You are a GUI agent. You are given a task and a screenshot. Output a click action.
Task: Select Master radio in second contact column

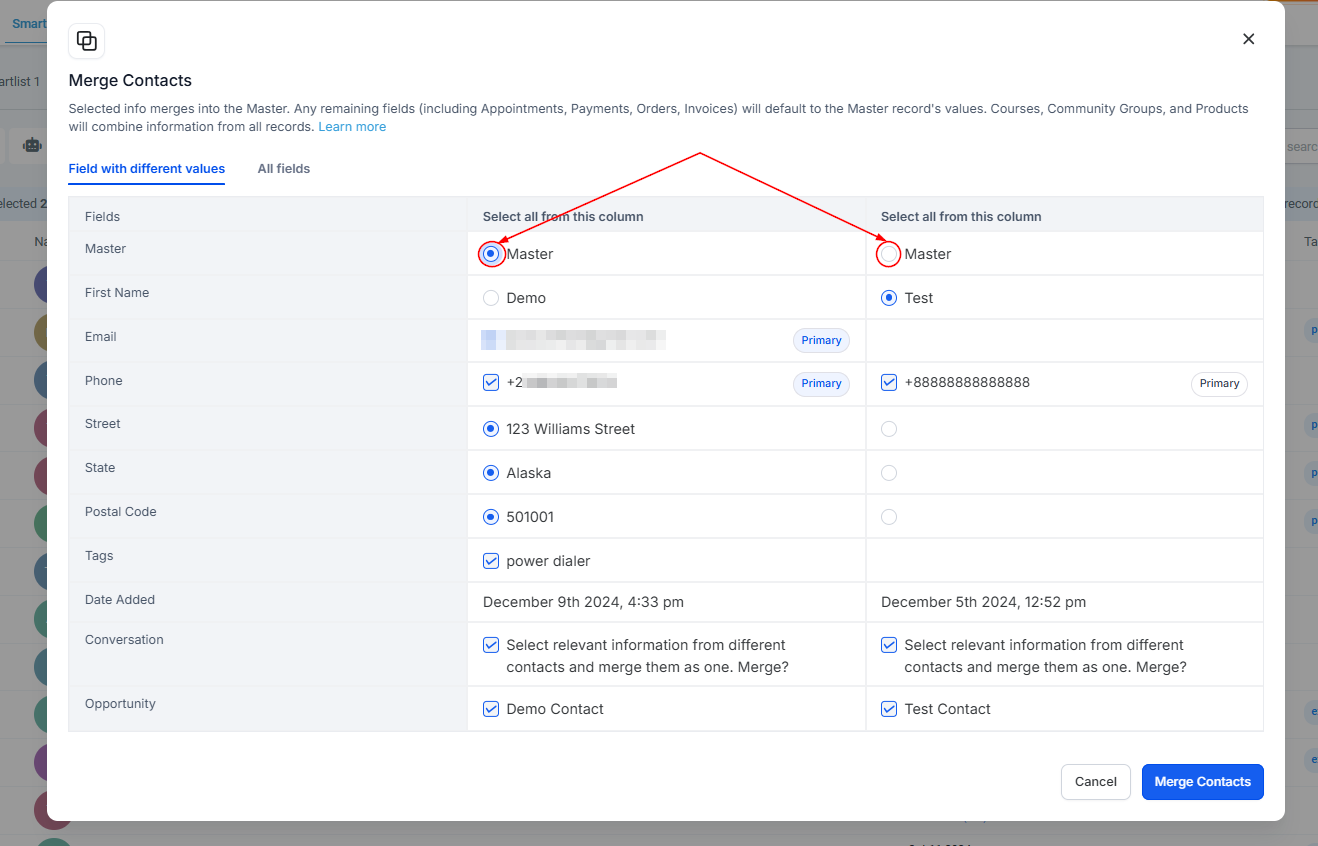click(x=889, y=254)
